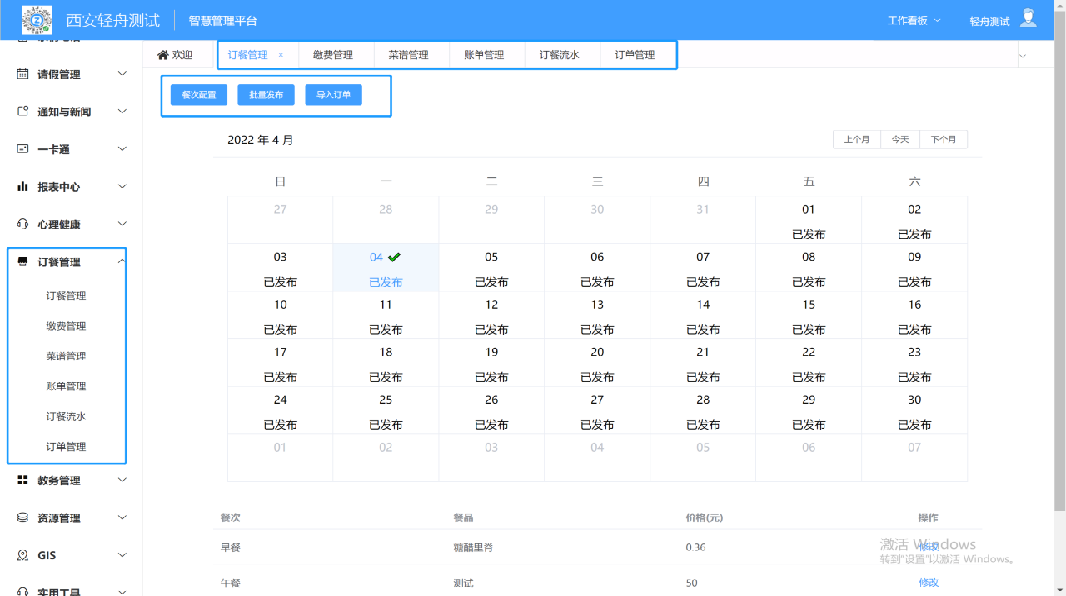Select calendar day 24
1066x596 pixels.
click(280, 410)
